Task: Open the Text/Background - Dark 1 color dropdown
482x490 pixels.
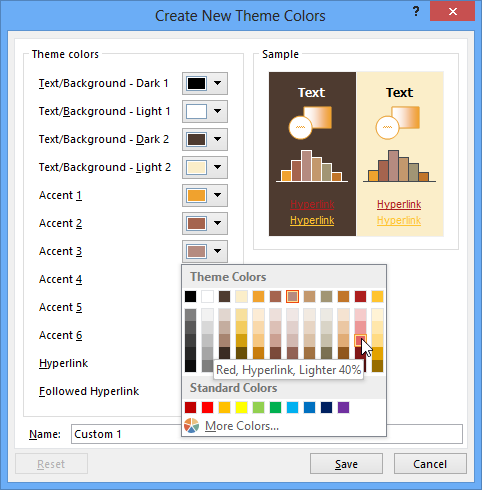Action: pyautogui.click(x=205, y=83)
